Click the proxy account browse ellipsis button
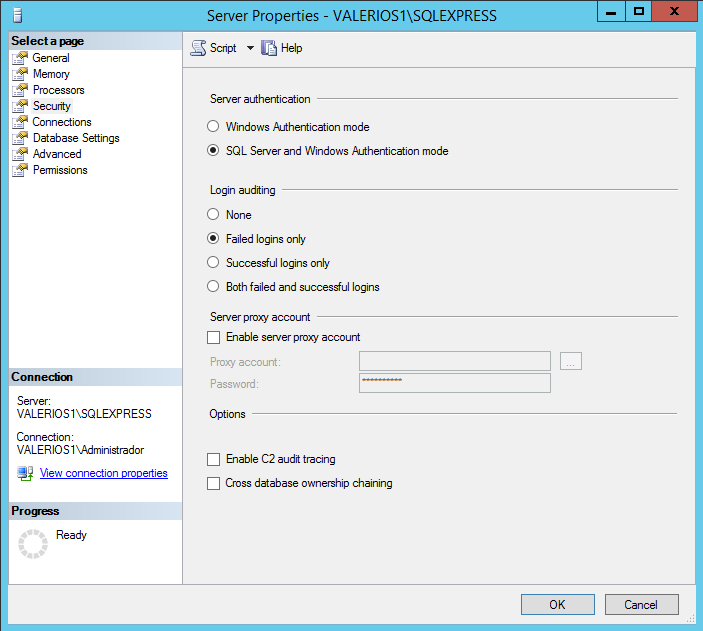The height and width of the screenshot is (631, 703). click(571, 361)
